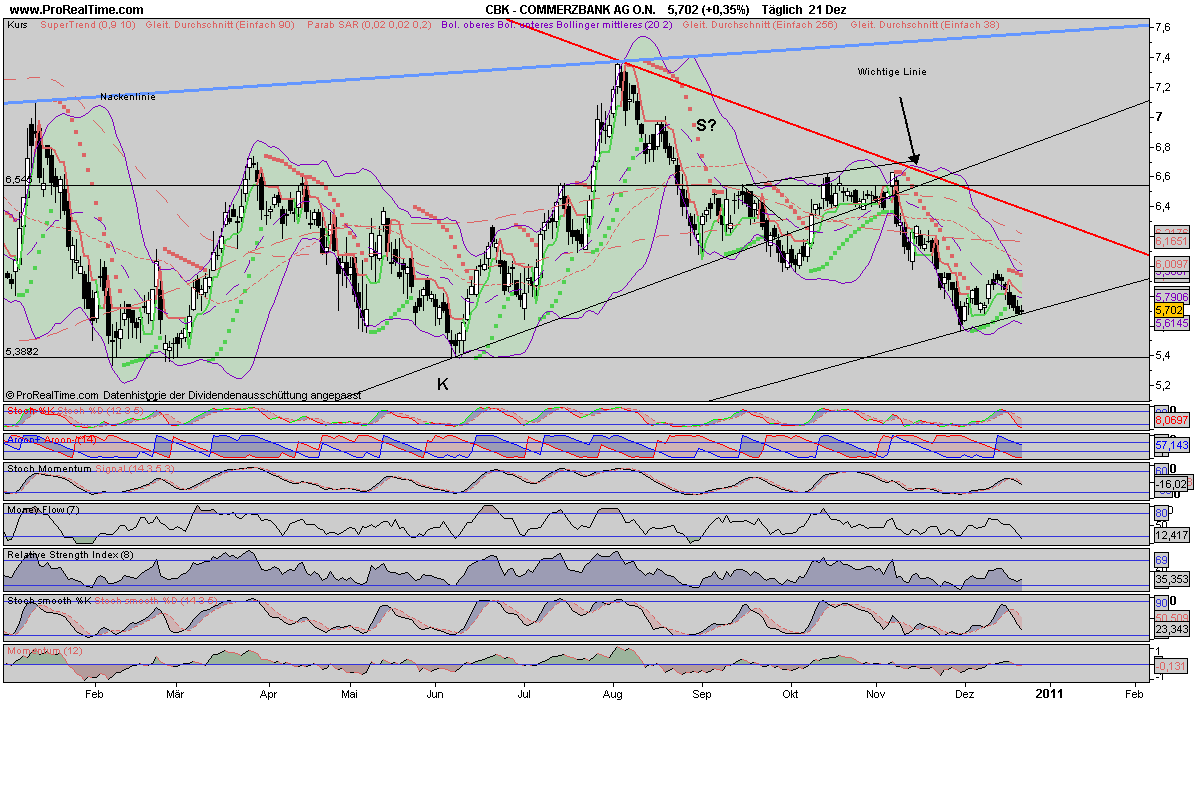The height and width of the screenshot is (800, 1200).
Task: Click the 'Mär' month on time axis
Action: (x=175, y=692)
